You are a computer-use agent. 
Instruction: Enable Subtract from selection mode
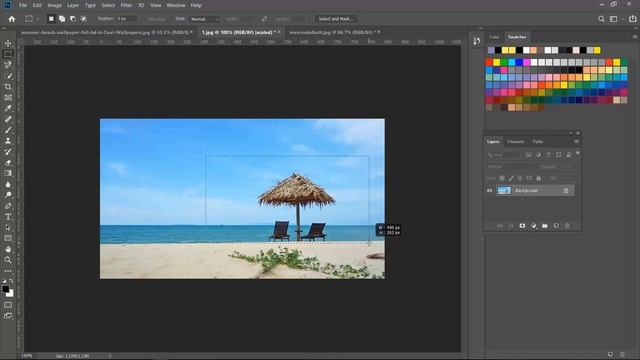coord(73,19)
